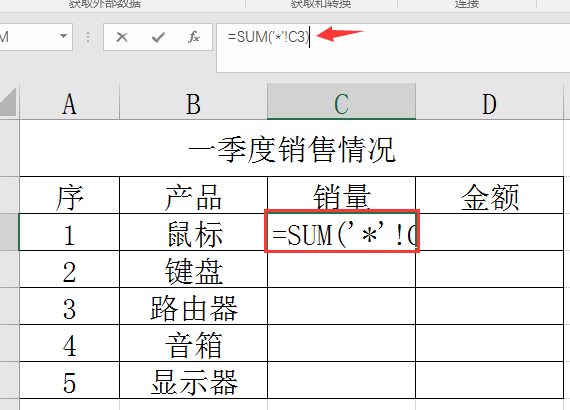Click the sequence cell with number 4
Image resolution: width=570 pixels, height=410 pixels.
pyautogui.click(x=69, y=343)
